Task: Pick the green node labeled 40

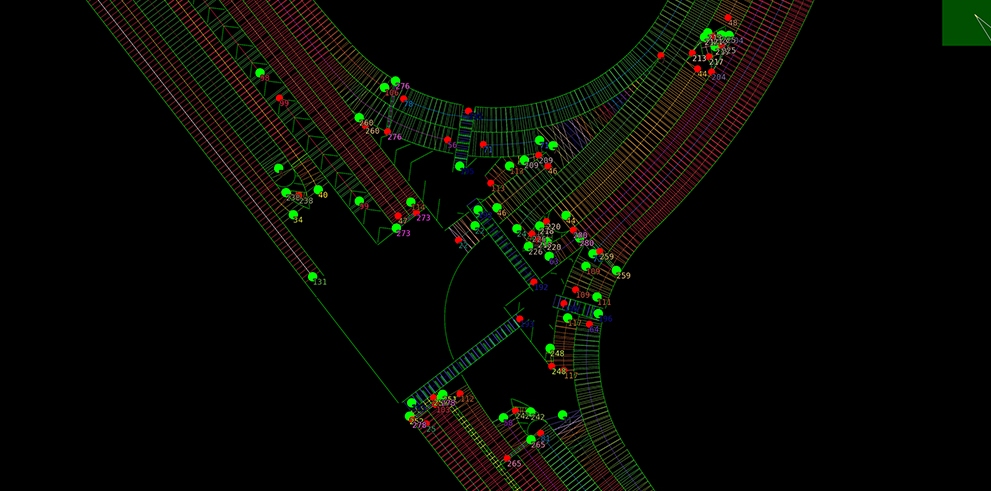Action: (318, 189)
